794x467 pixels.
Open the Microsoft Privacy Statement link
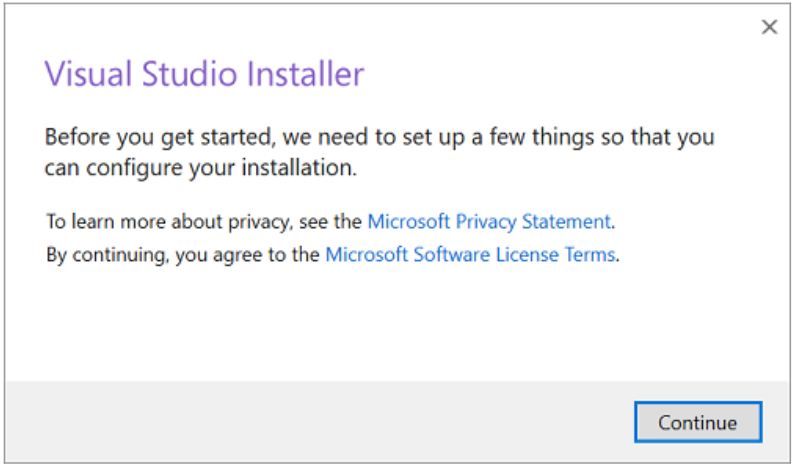[488, 221]
